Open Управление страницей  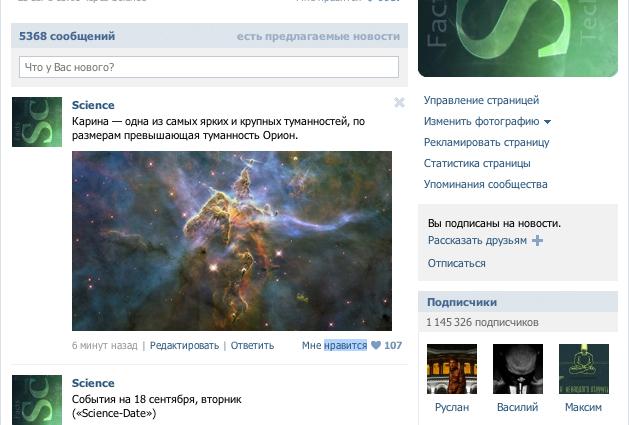pyautogui.click(x=481, y=100)
